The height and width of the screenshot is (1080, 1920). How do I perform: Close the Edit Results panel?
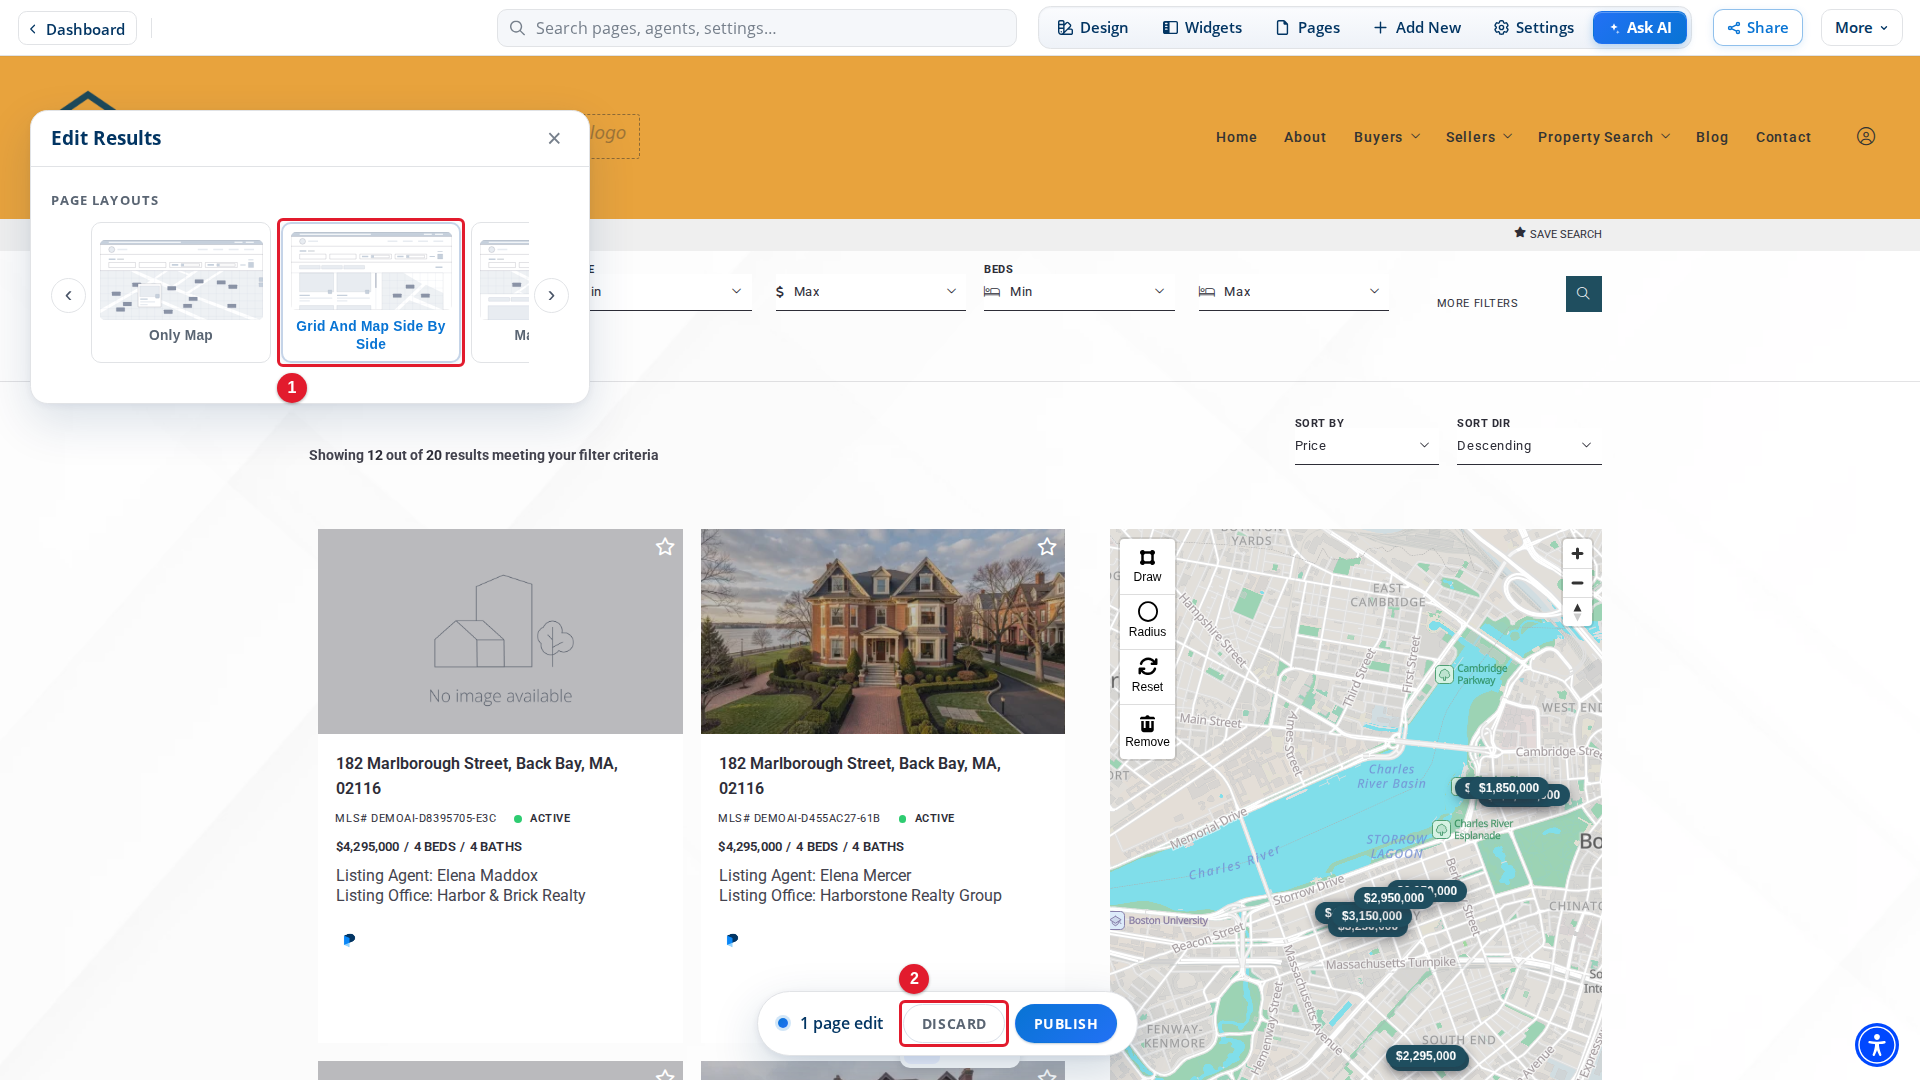pos(554,138)
